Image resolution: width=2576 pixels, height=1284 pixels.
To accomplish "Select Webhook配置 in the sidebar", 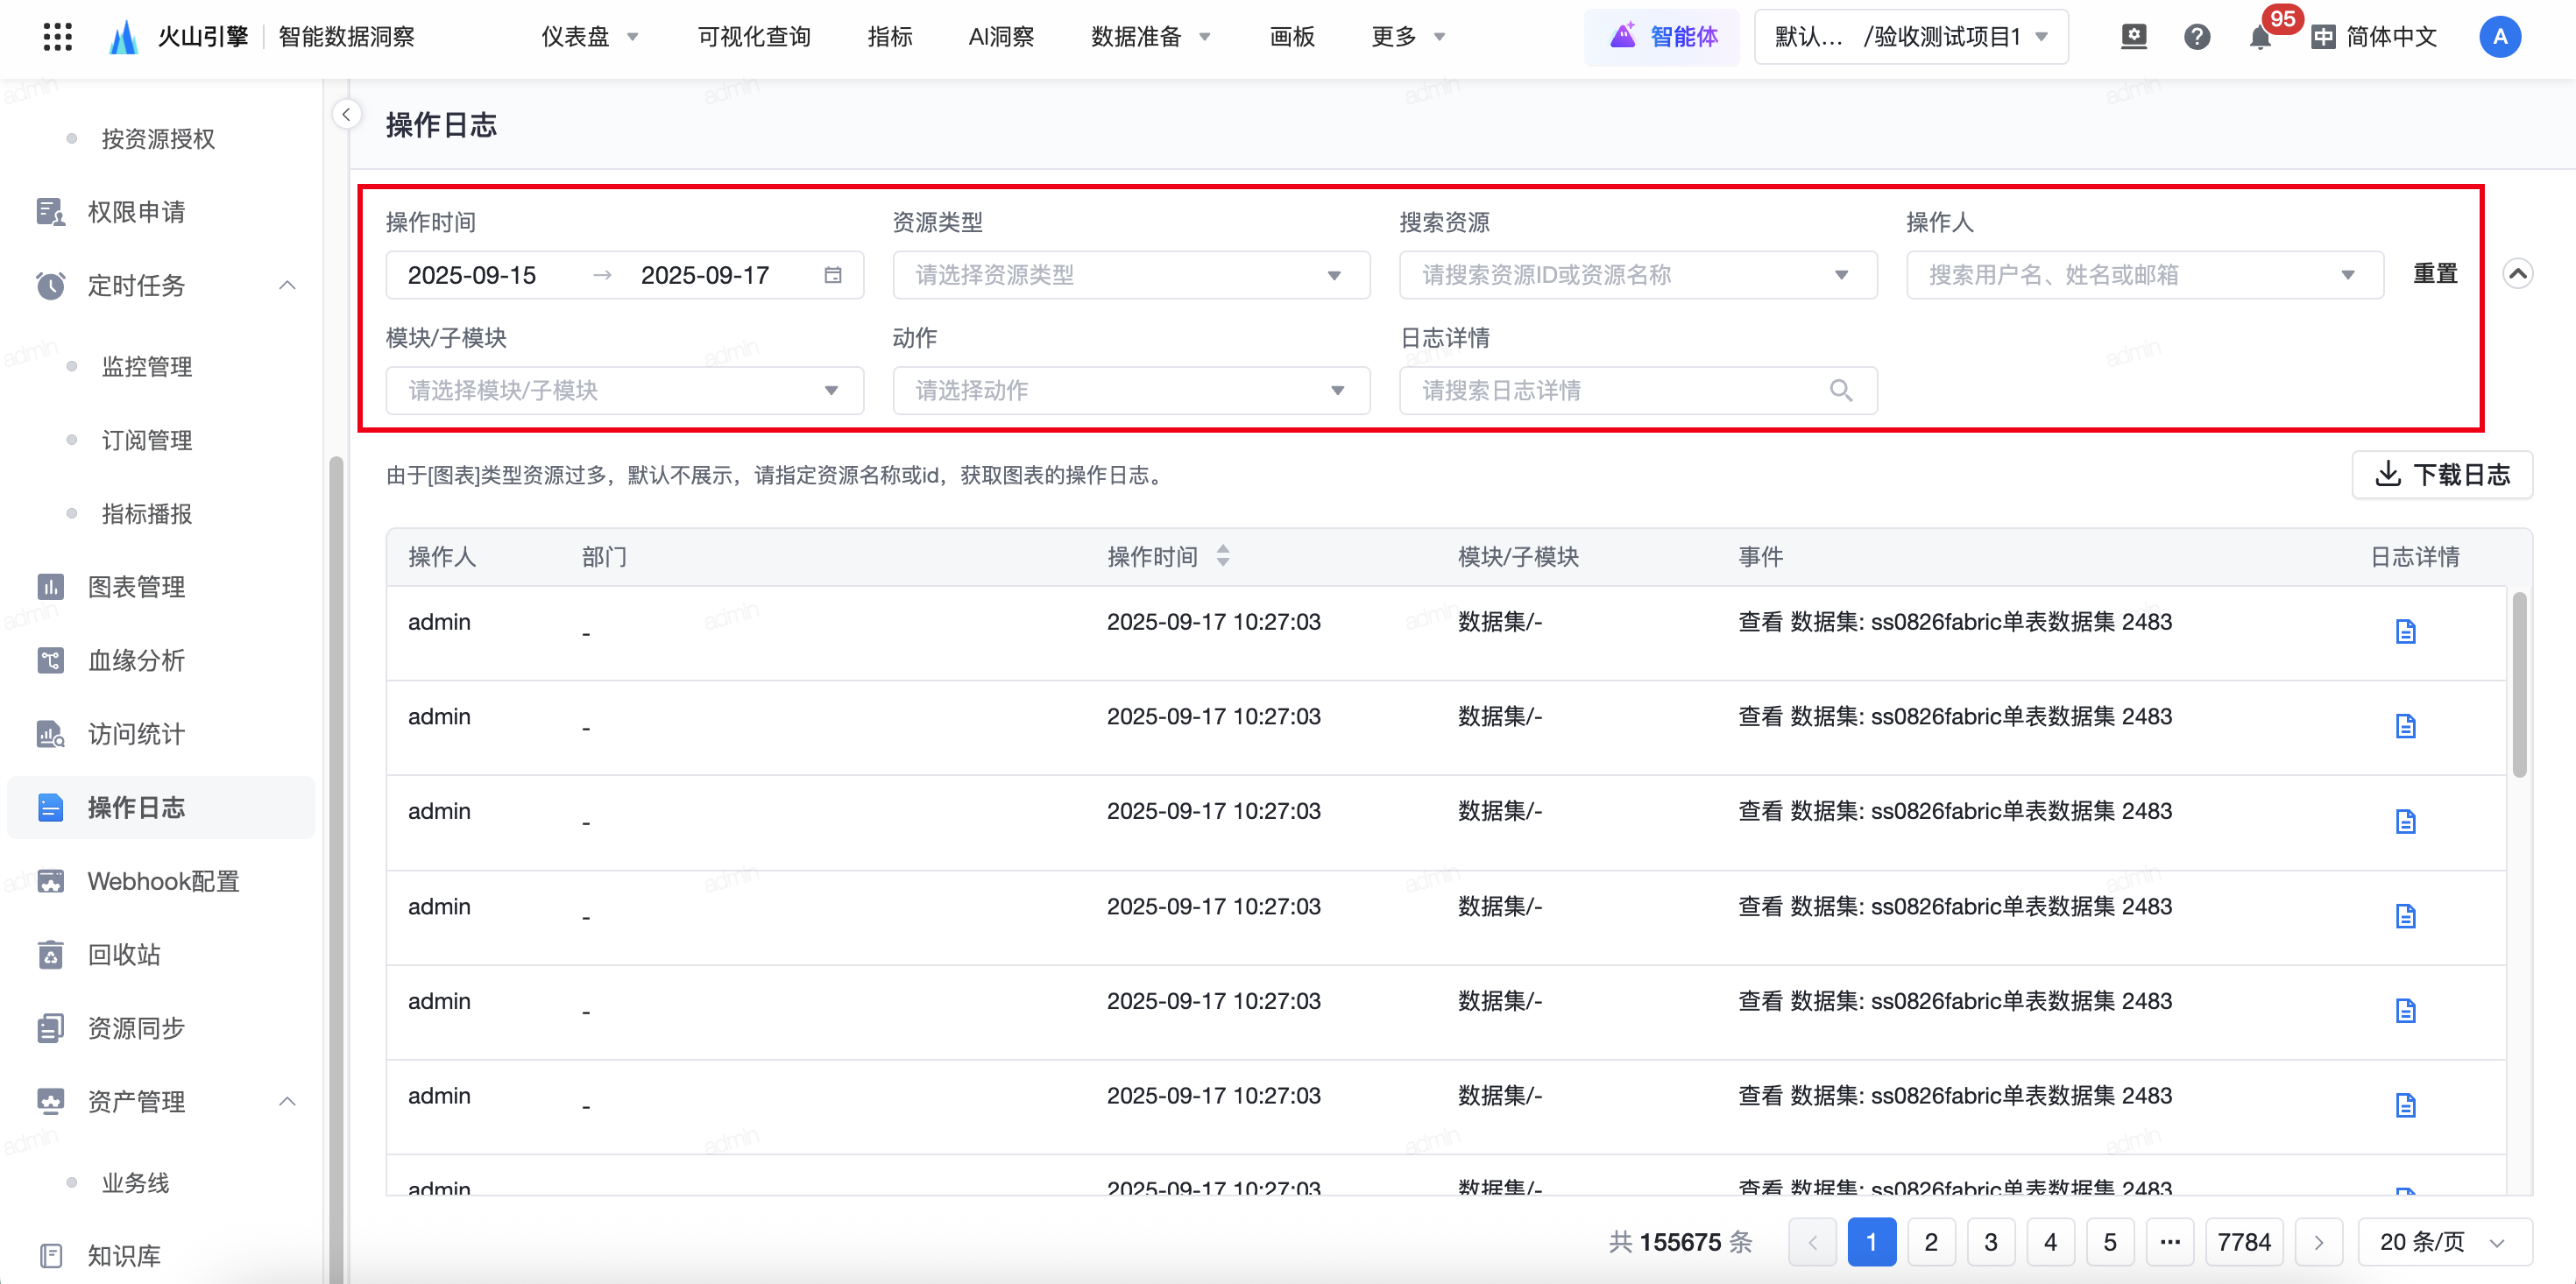I will tap(163, 881).
